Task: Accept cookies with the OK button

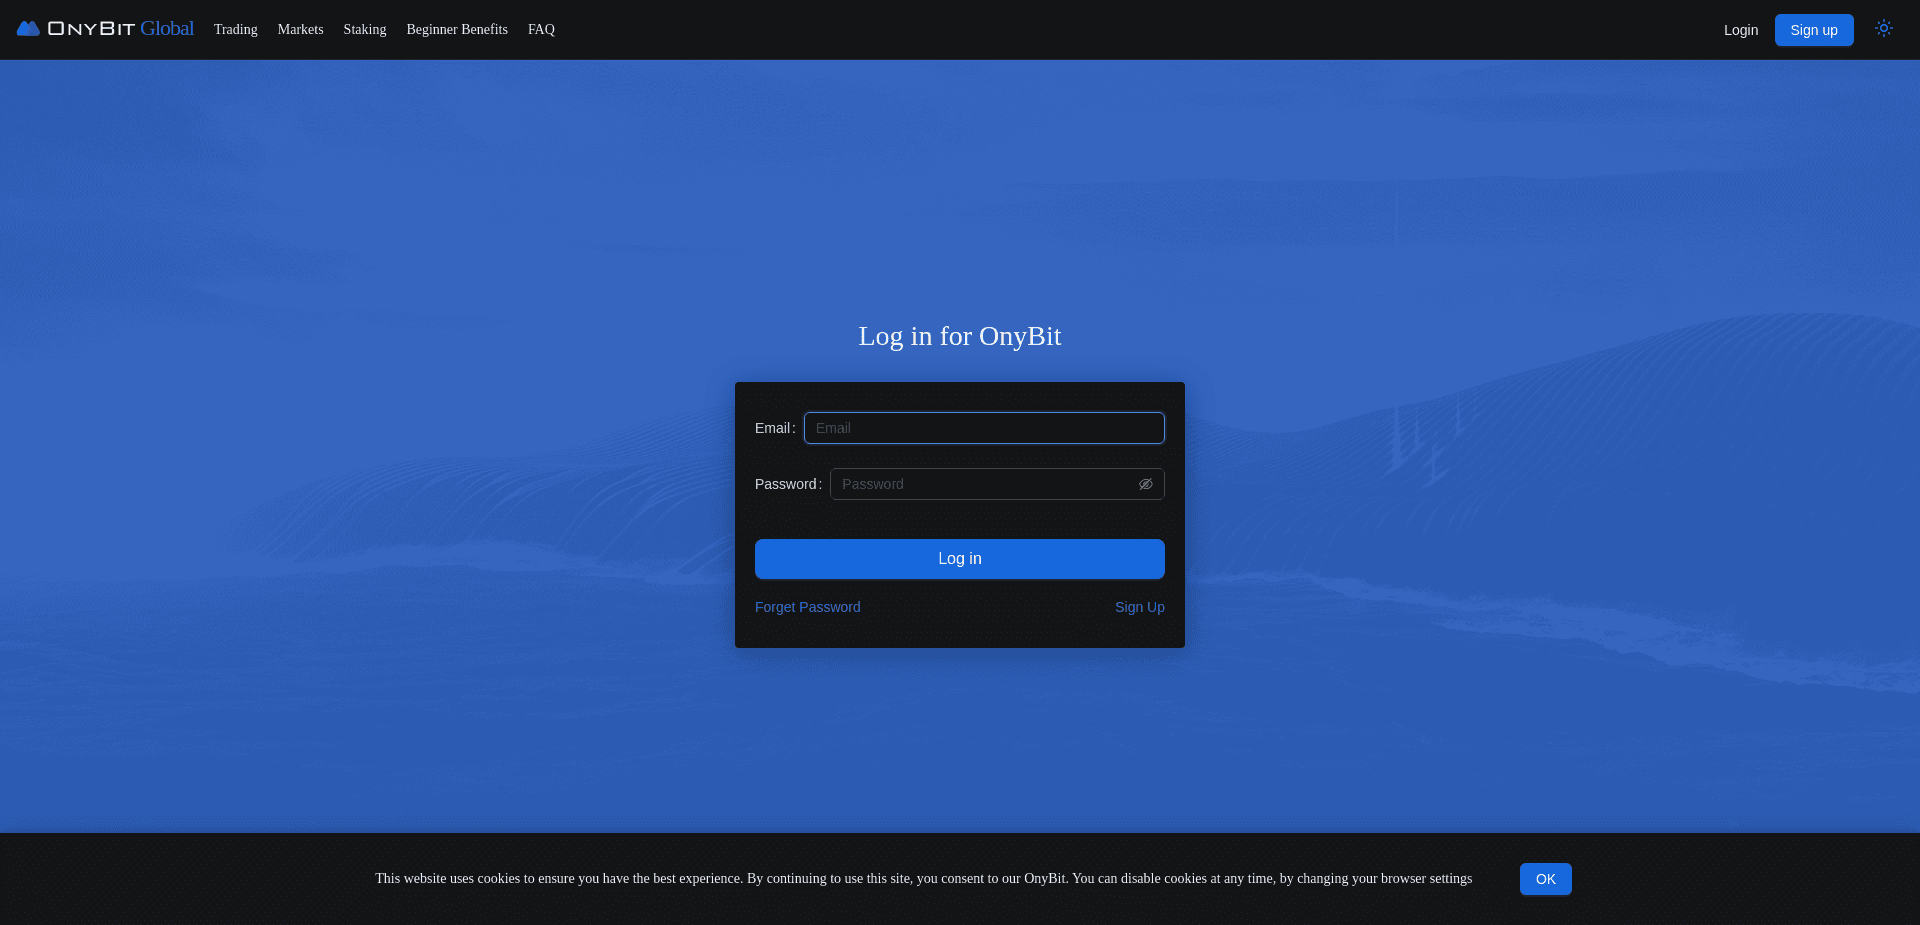Action: 1545,879
